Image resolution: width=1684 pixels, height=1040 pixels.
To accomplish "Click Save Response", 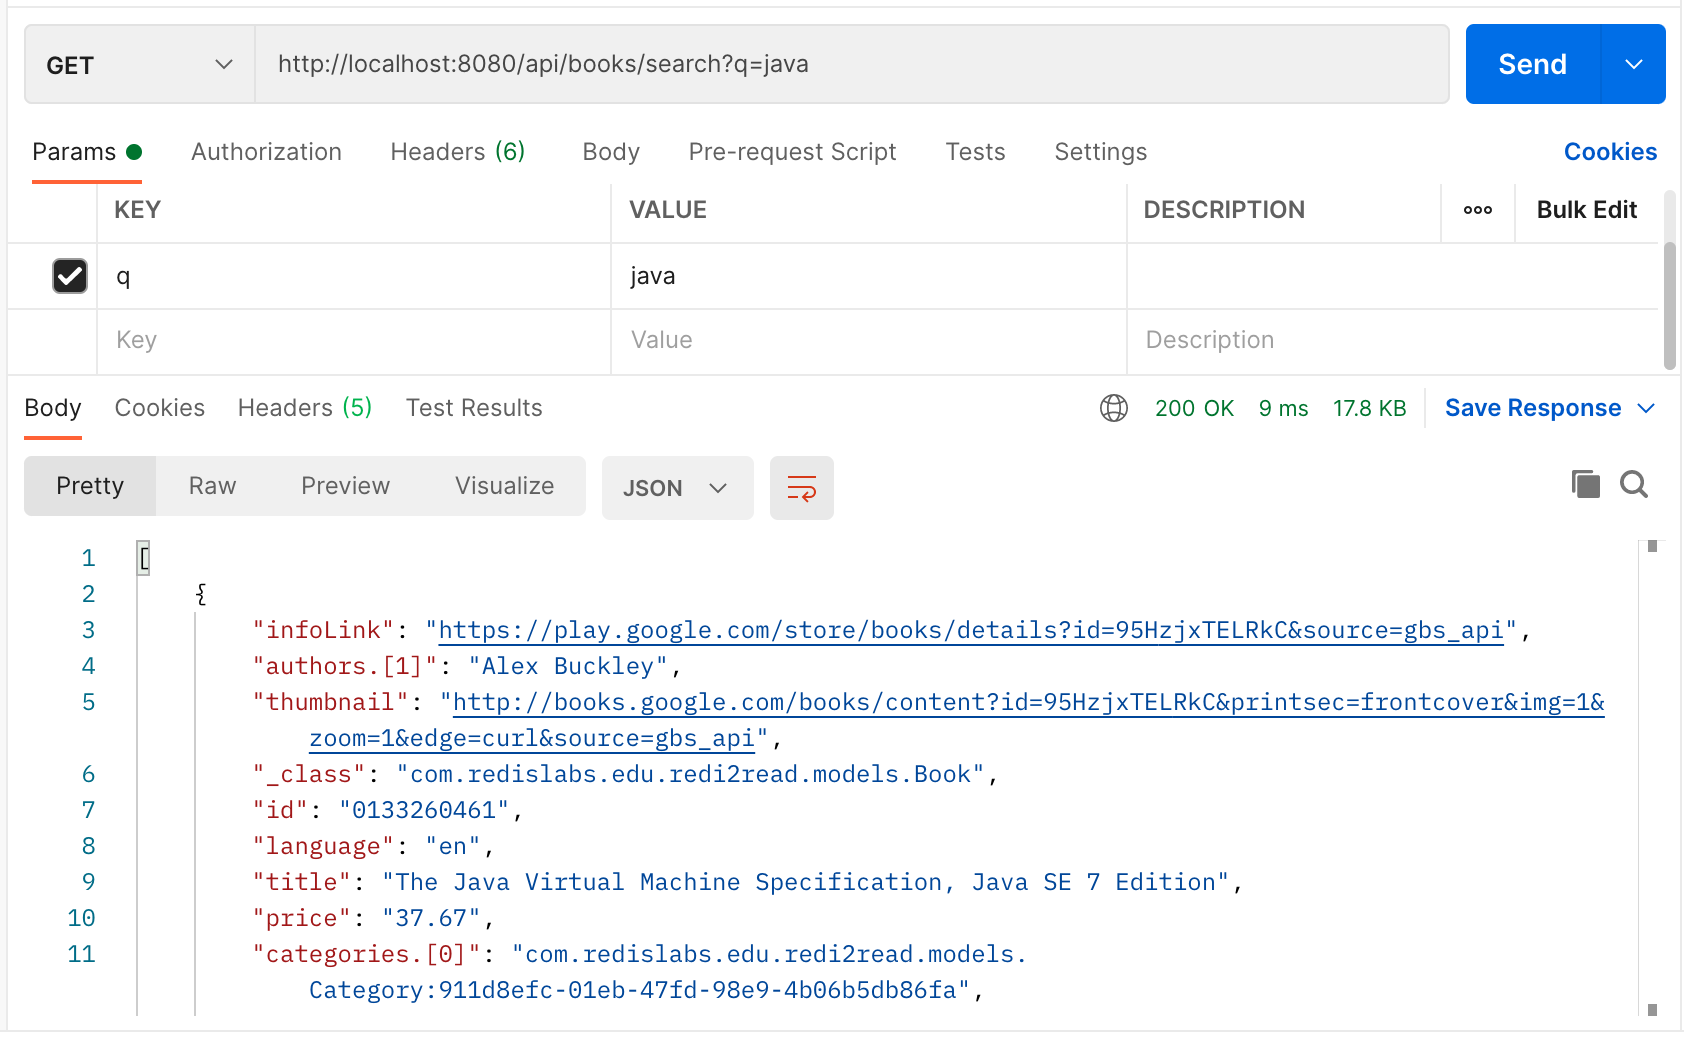I will pos(1533,408).
